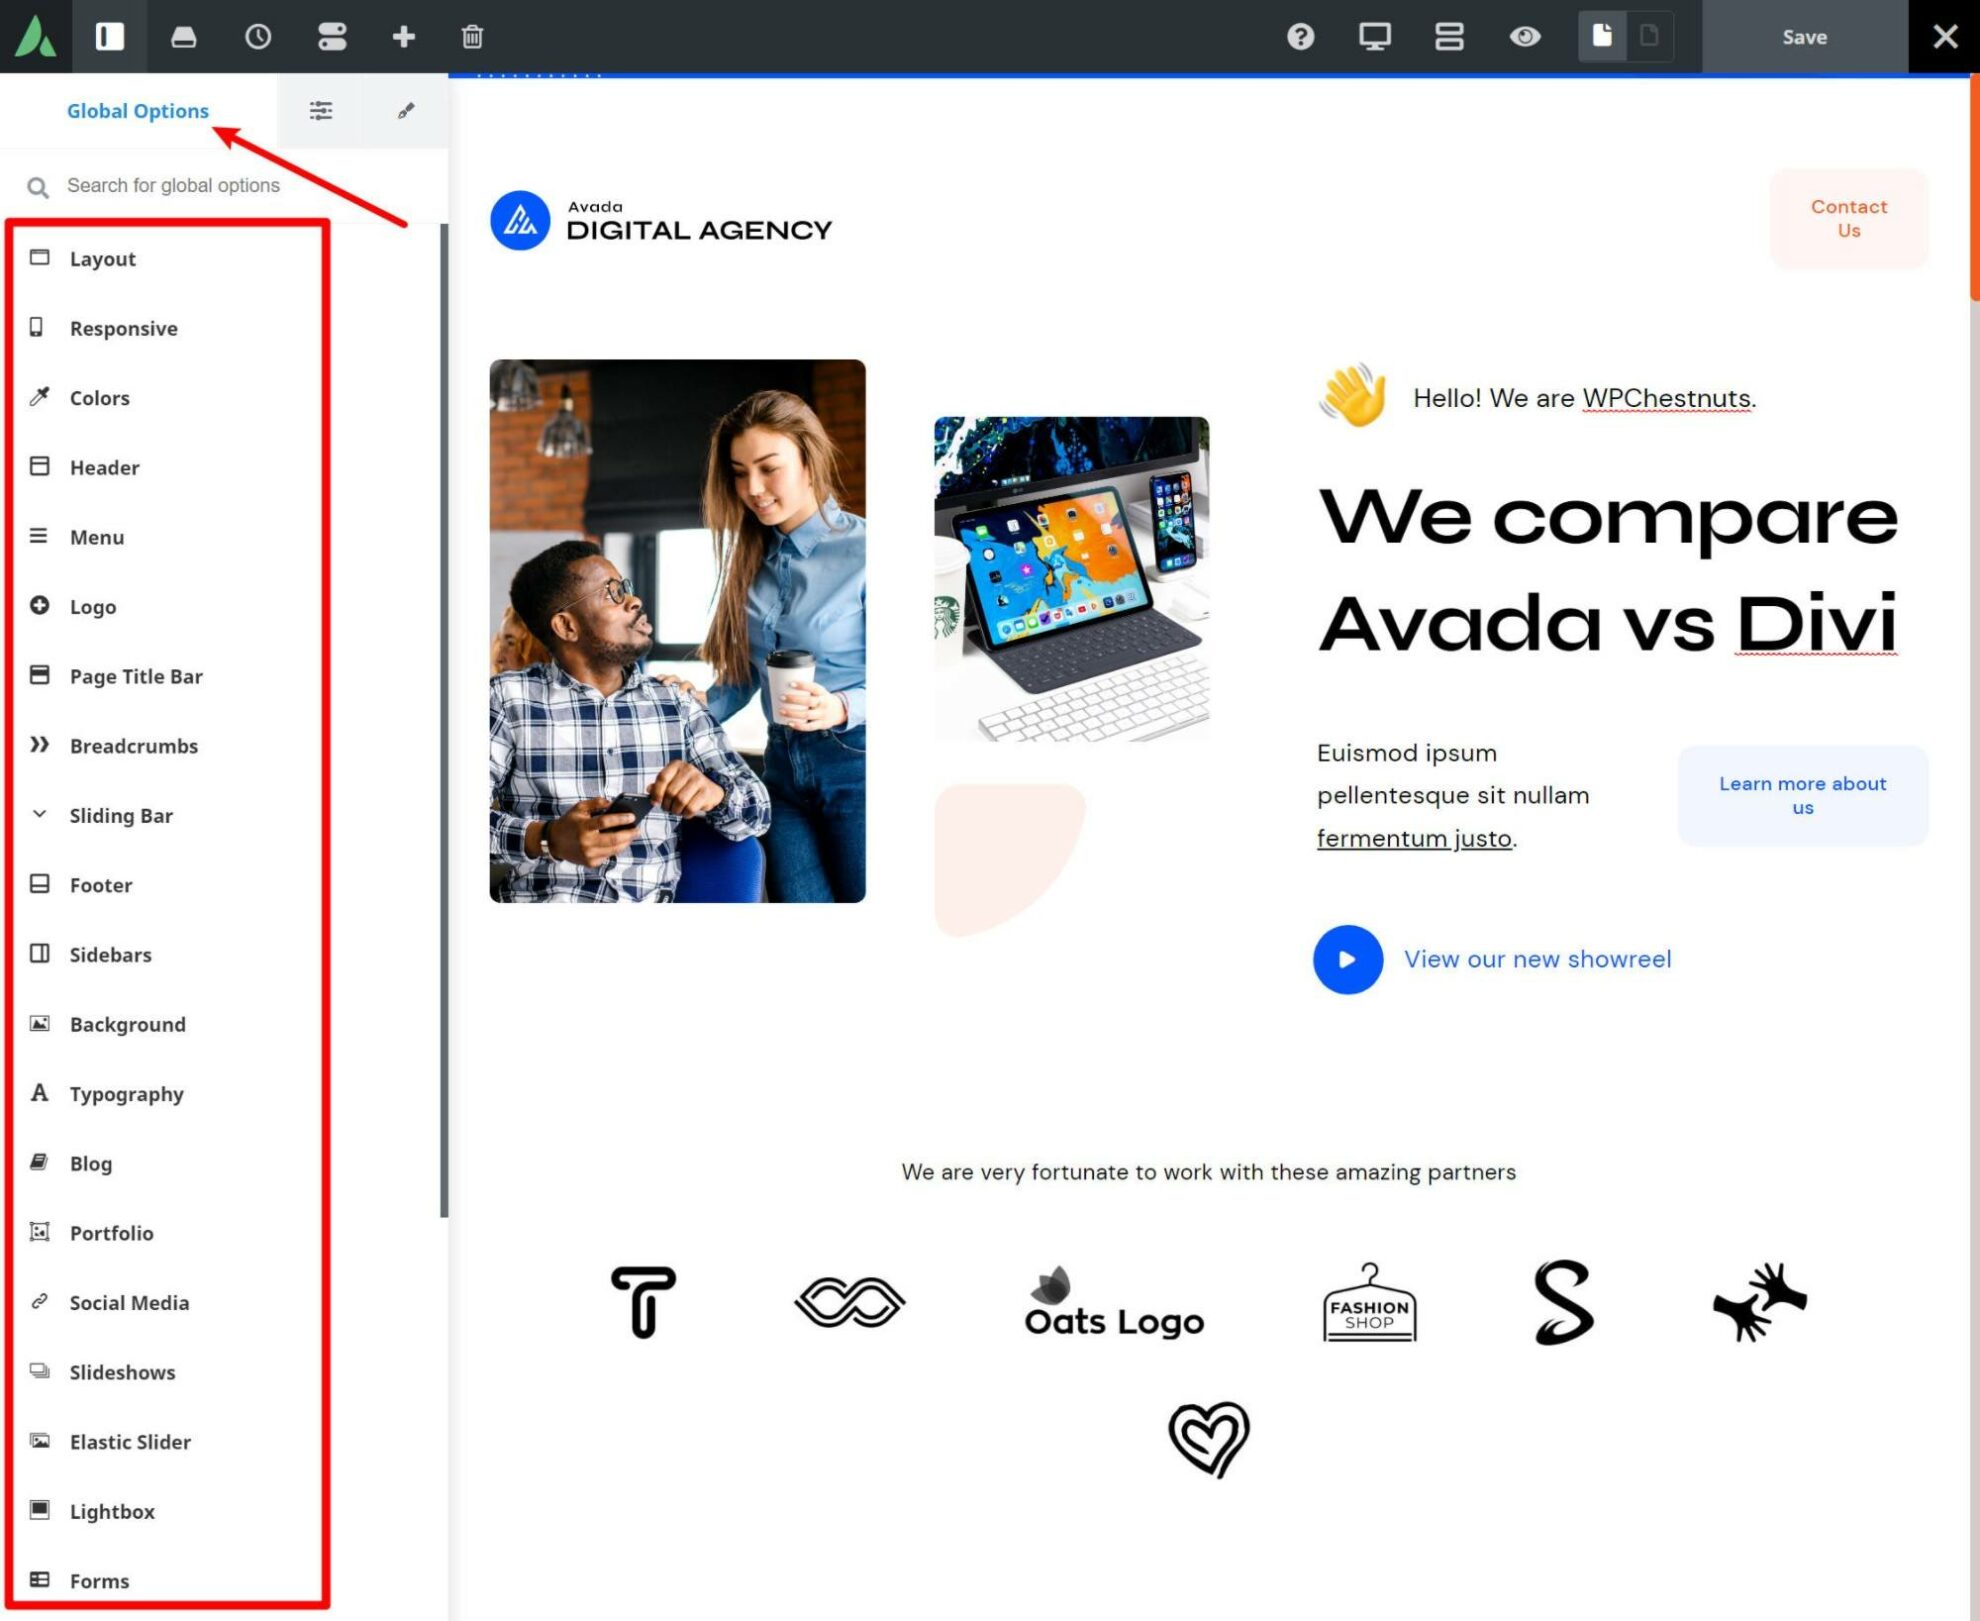Switch to the blank page state toggle
1980x1621 pixels.
point(1646,37)
